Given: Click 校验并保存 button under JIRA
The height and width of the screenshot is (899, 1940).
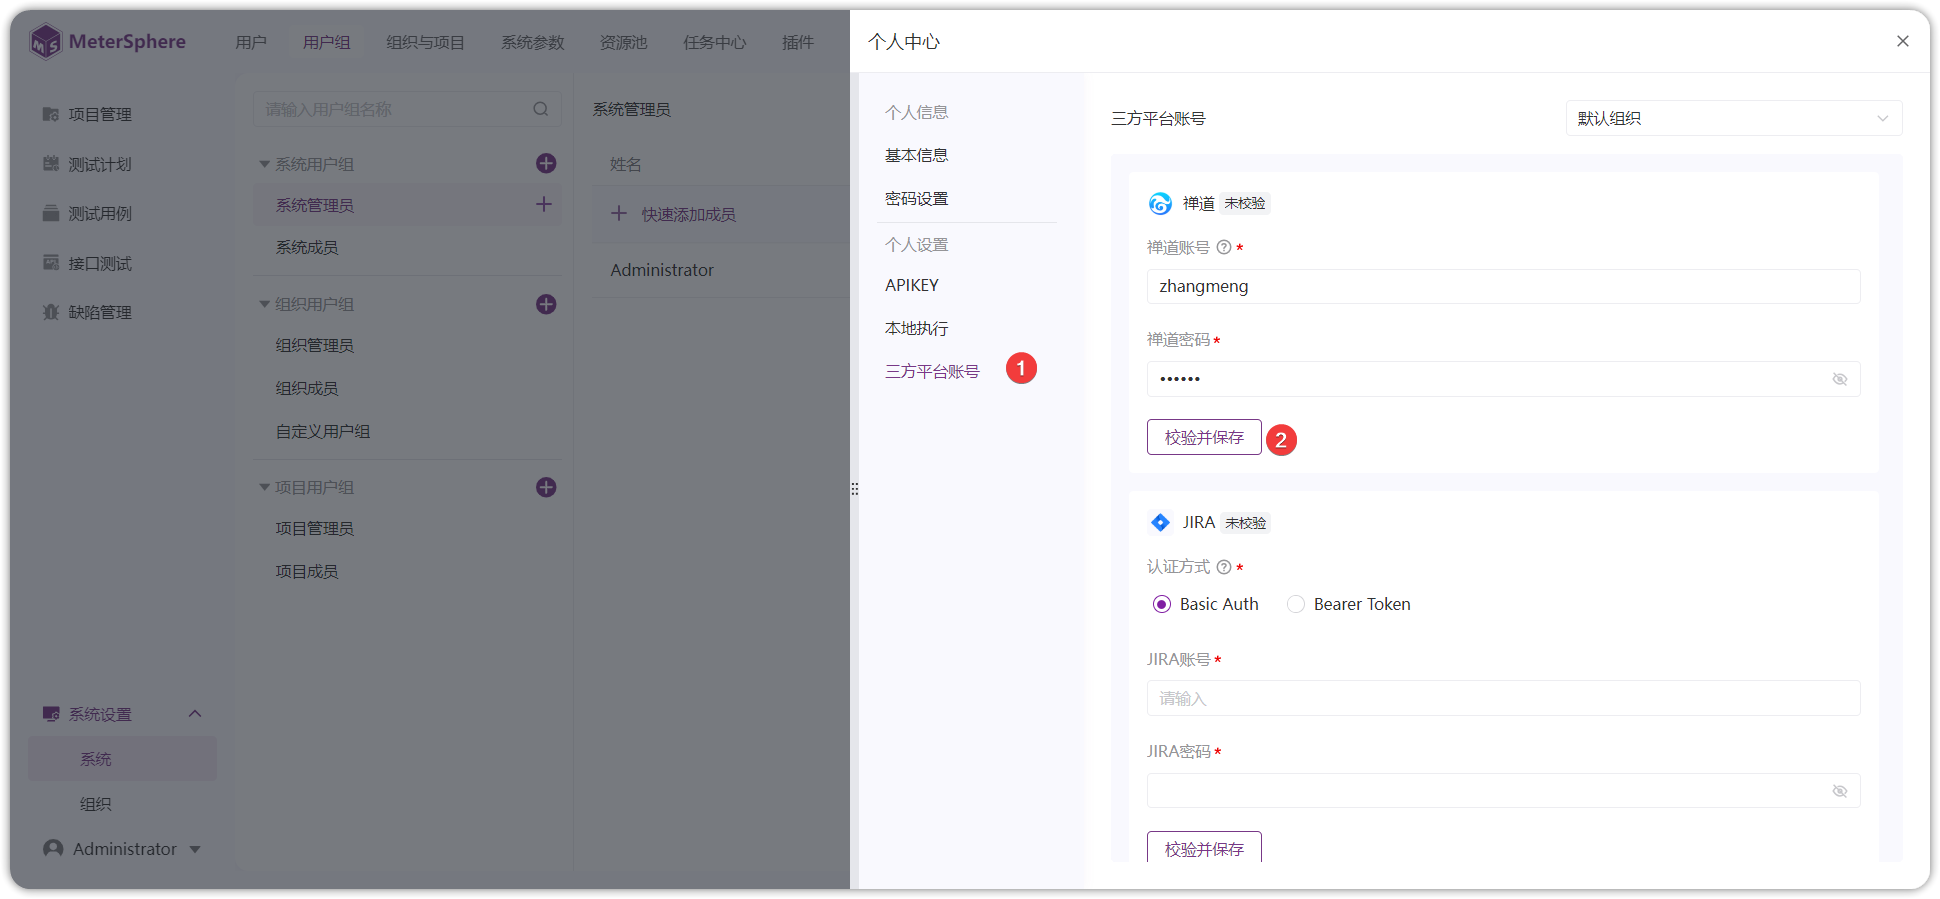Looking at the screenshot, I should (1204, 847).
